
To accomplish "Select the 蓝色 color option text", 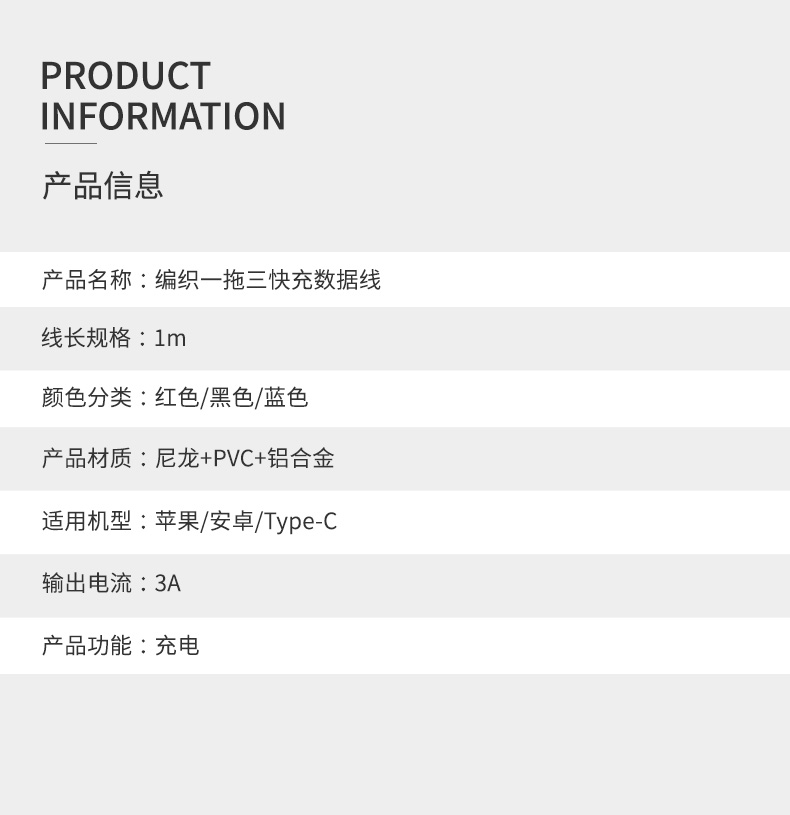I will 286,398.
